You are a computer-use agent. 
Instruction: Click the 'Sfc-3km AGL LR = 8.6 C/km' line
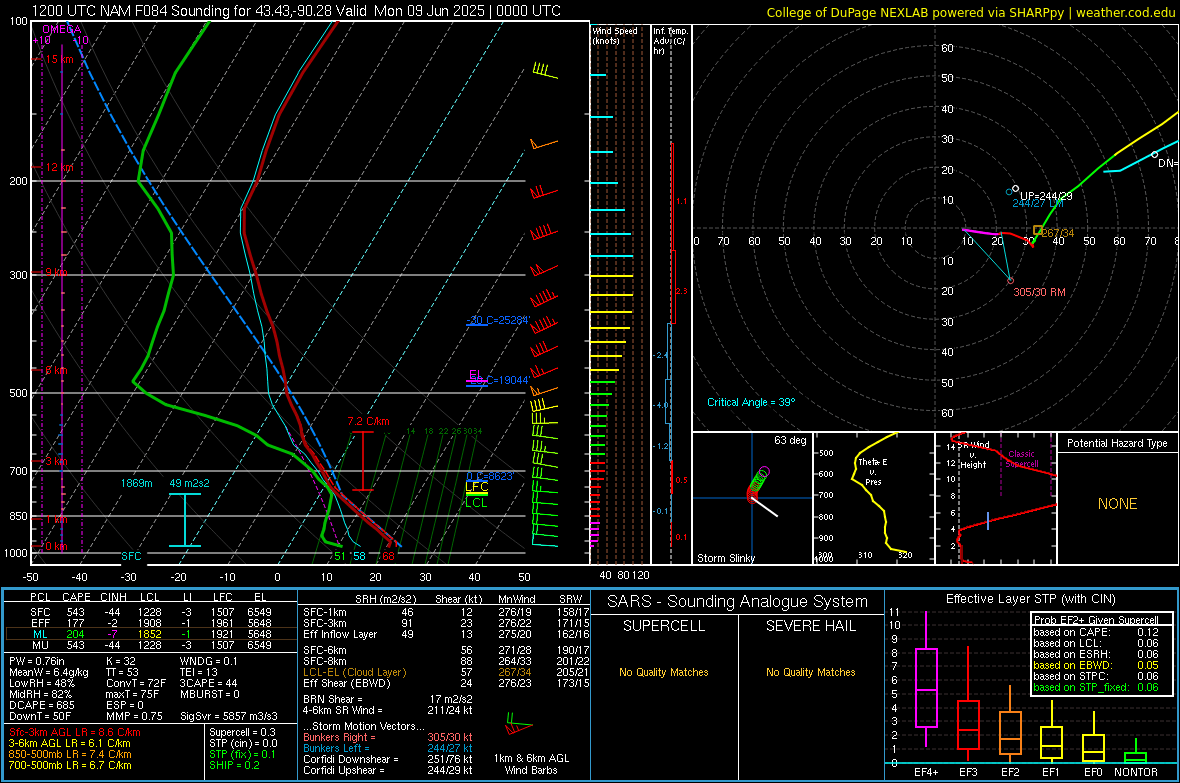[75, 732]
